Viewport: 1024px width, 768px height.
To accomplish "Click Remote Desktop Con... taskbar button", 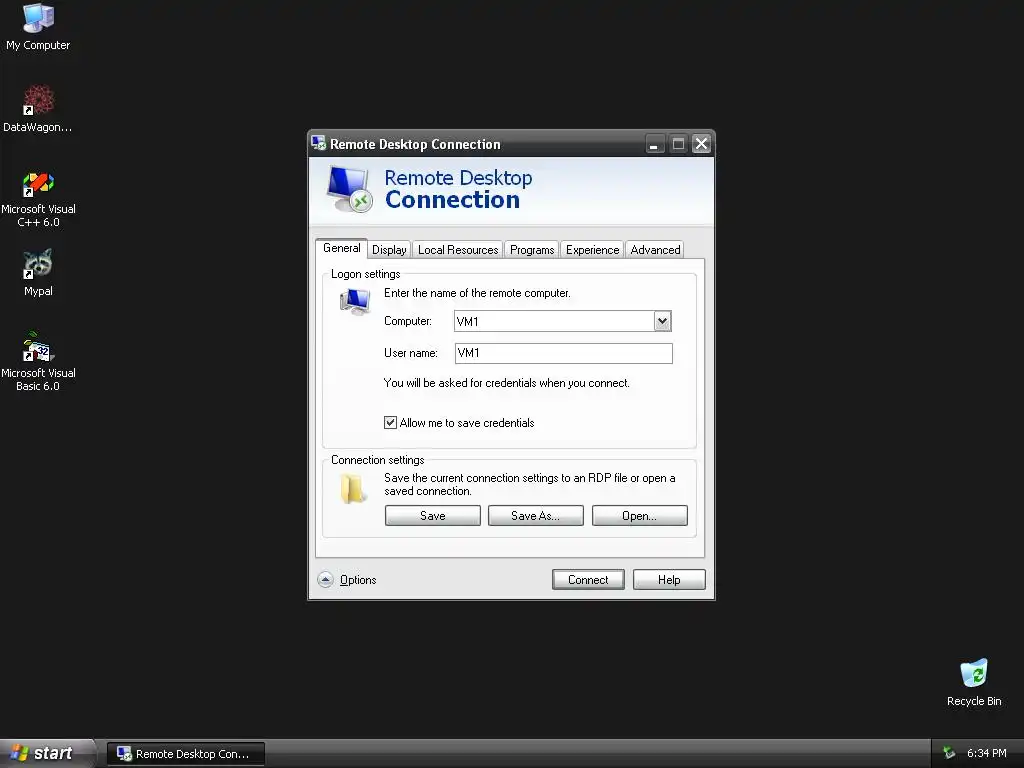I will coord(186,754).
